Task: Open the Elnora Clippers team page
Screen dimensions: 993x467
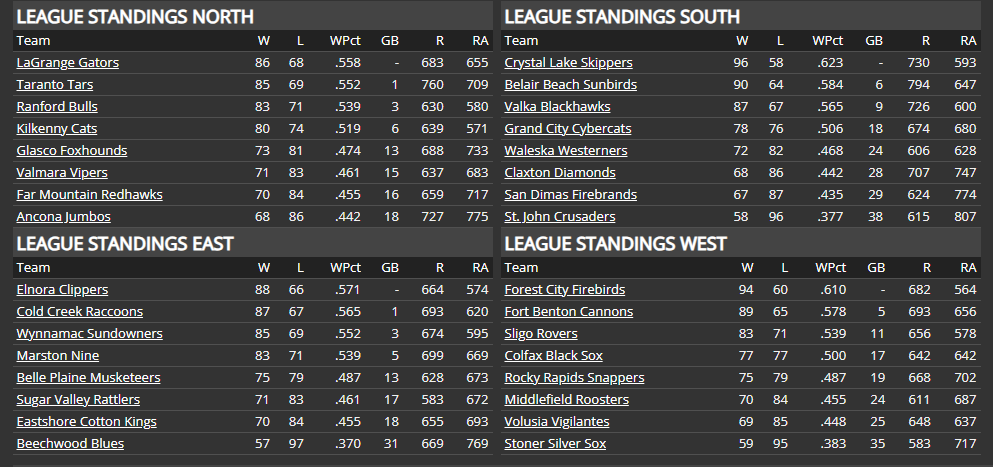Action: click(62, 290)
